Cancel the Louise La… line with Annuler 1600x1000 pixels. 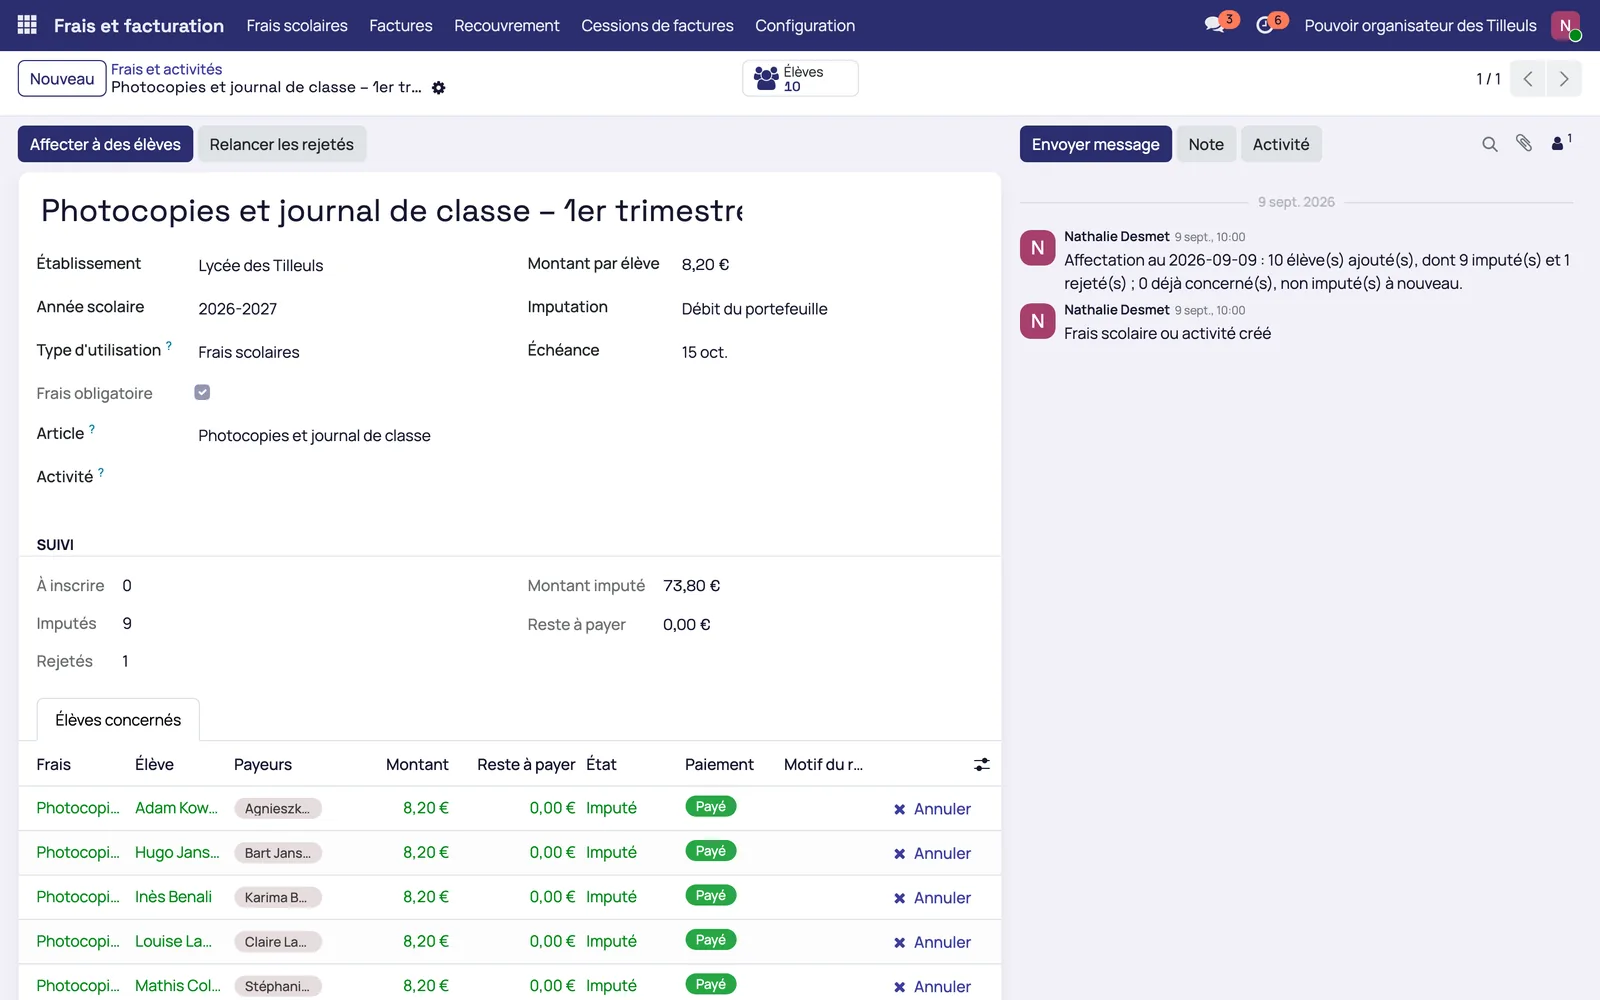tap(932, 942)
